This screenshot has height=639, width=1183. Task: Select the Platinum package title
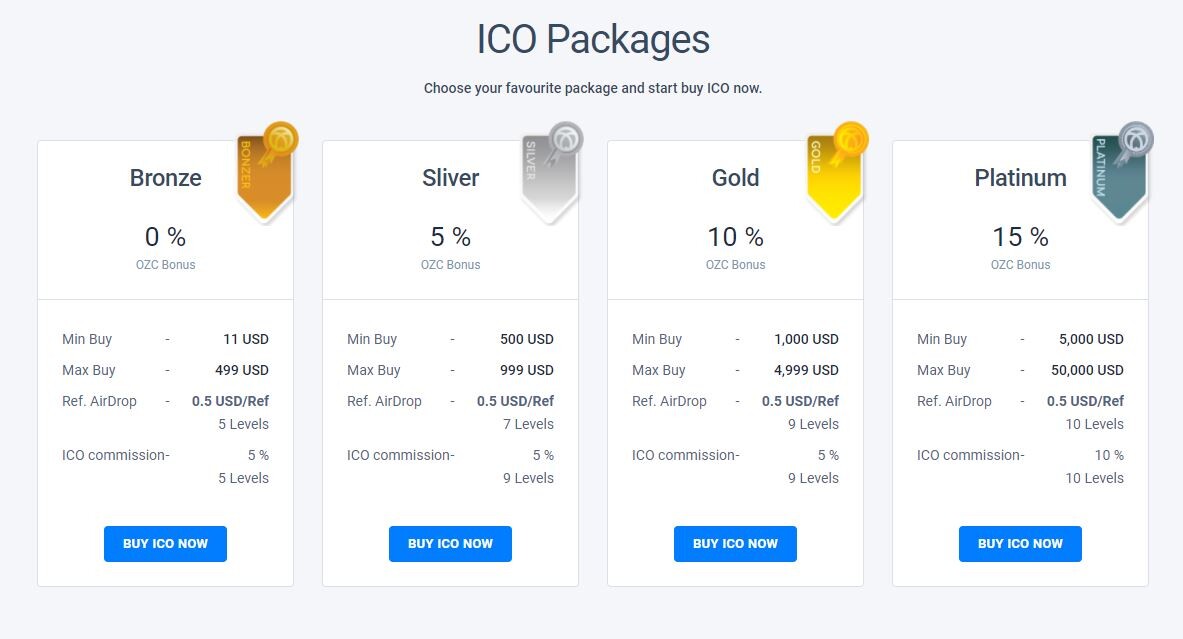[1020, 178]
